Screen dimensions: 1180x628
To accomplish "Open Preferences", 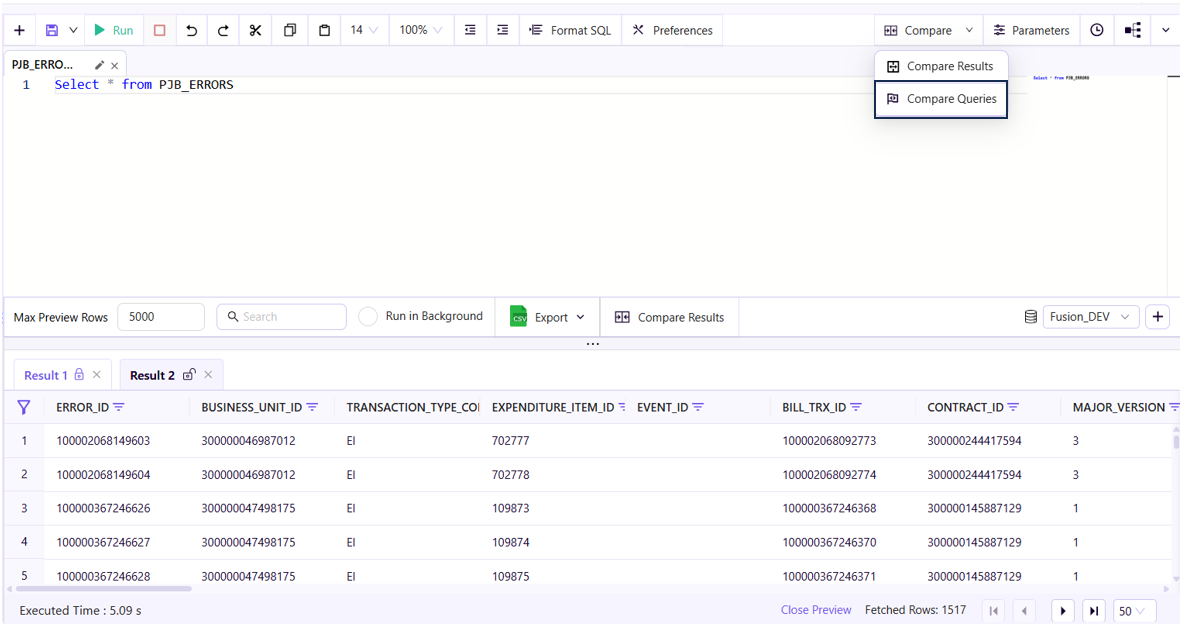I will (x=672, y=30).
